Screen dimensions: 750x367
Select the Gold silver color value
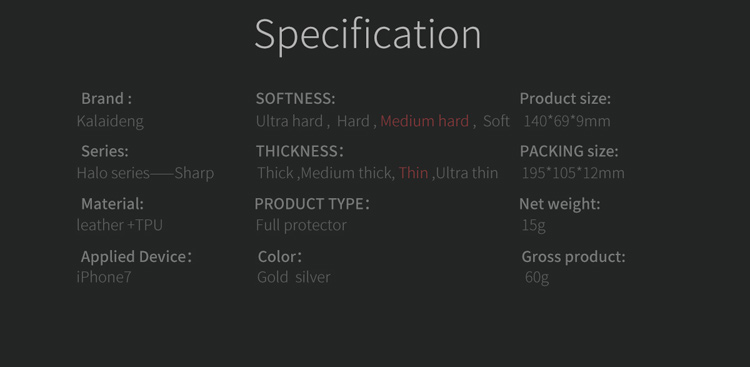point(294,277)
